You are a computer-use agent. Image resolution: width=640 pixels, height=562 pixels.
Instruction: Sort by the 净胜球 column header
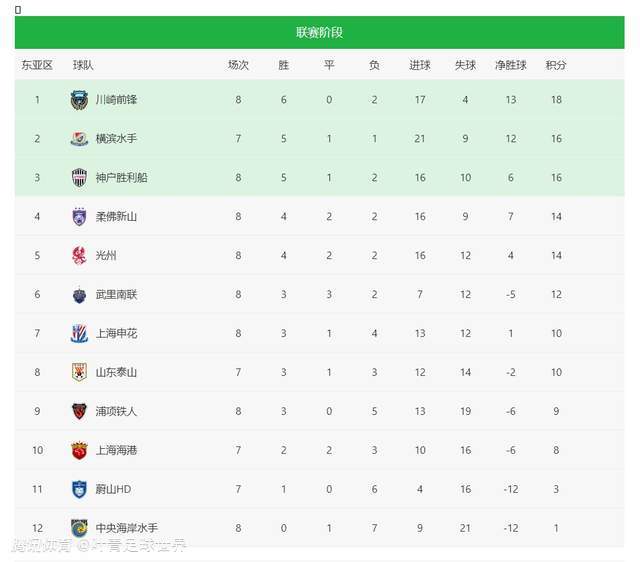click(510, 65)
